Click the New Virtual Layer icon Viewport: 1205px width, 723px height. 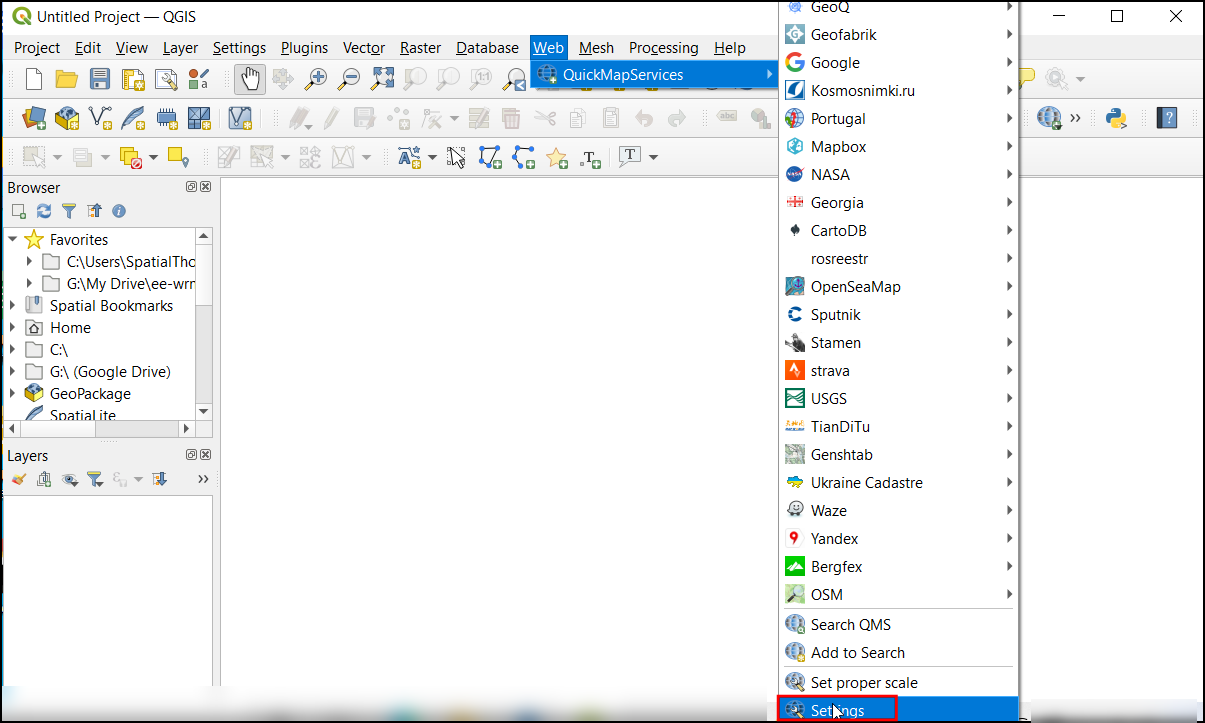click(x=240, y=119)
